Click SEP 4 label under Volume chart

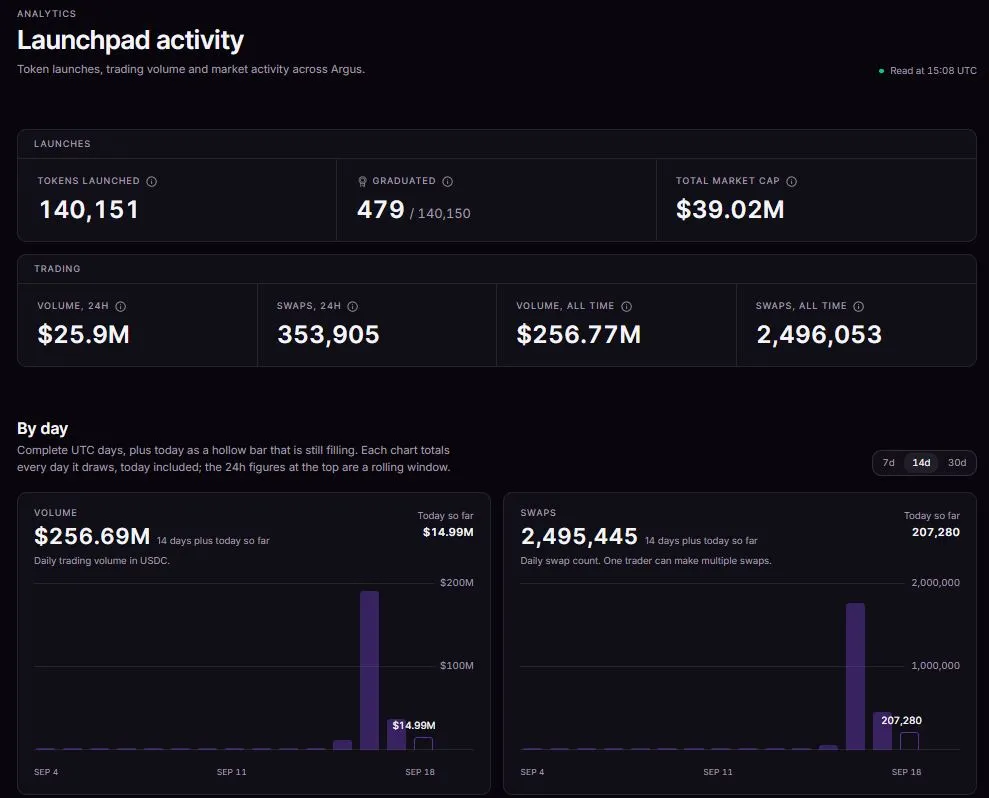pyautogui.click(x=46, y=772)
